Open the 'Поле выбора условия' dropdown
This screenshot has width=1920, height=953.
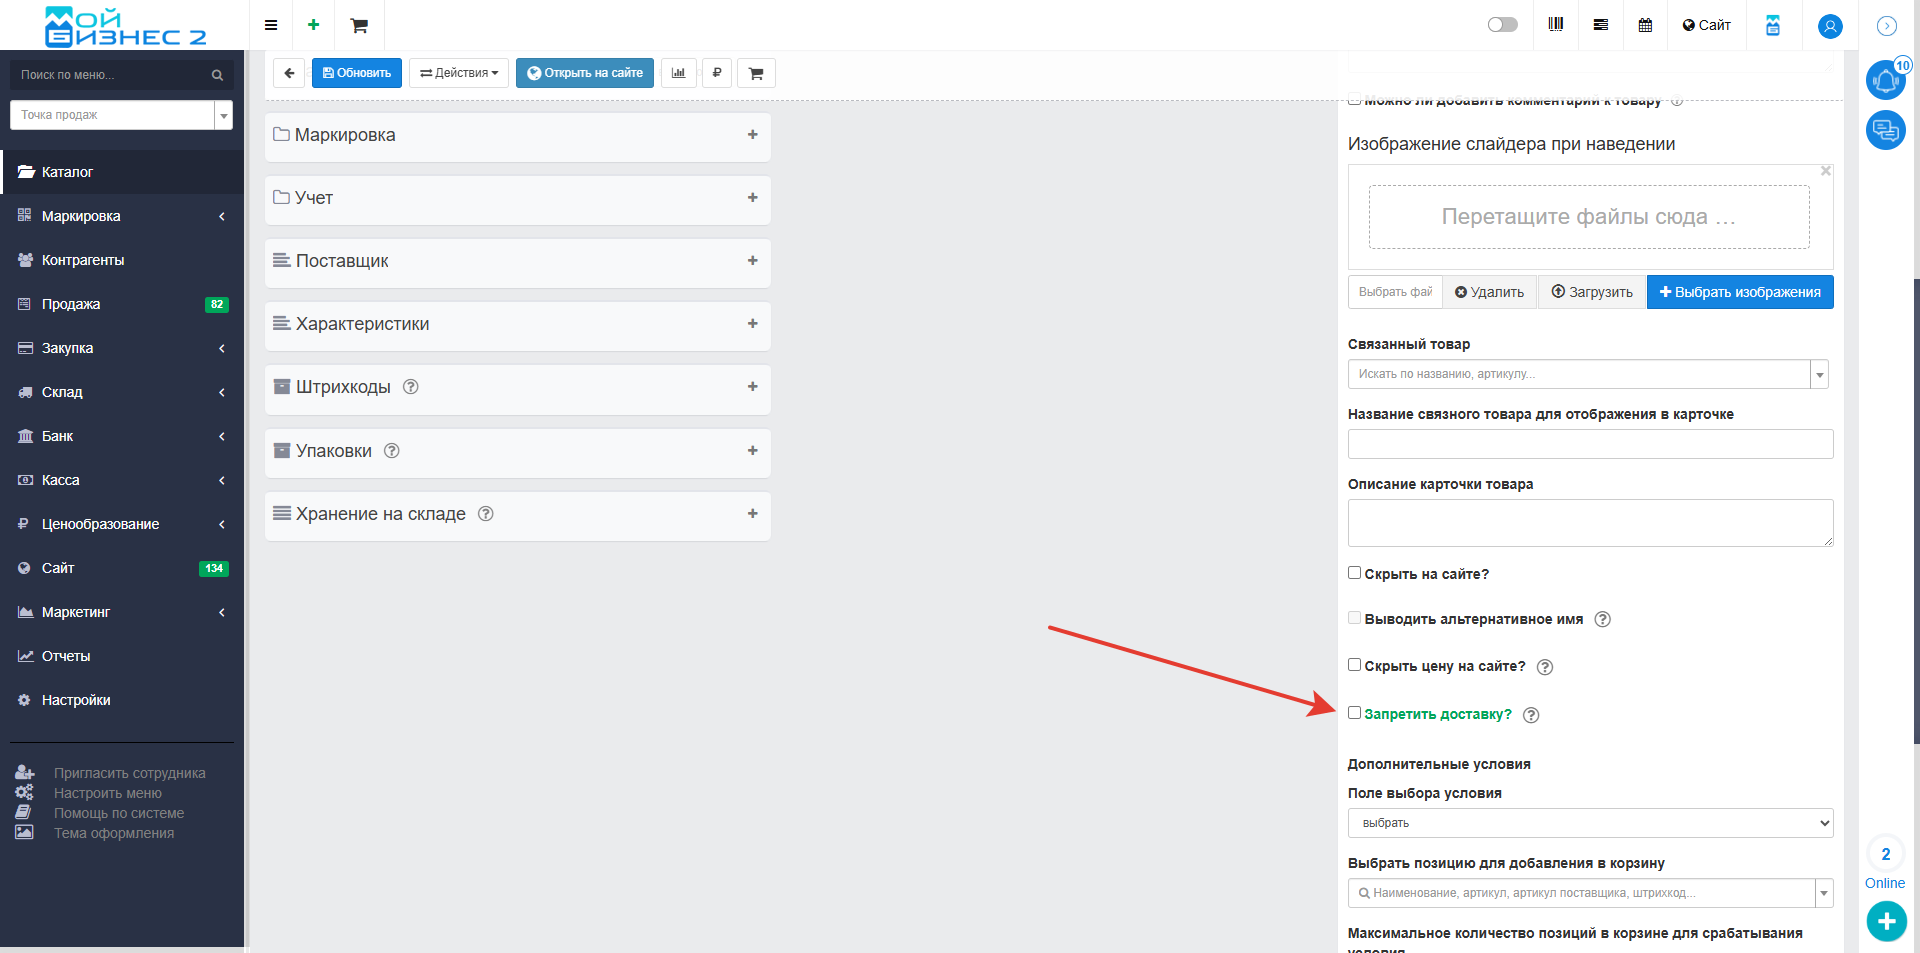pos(1590,823)
